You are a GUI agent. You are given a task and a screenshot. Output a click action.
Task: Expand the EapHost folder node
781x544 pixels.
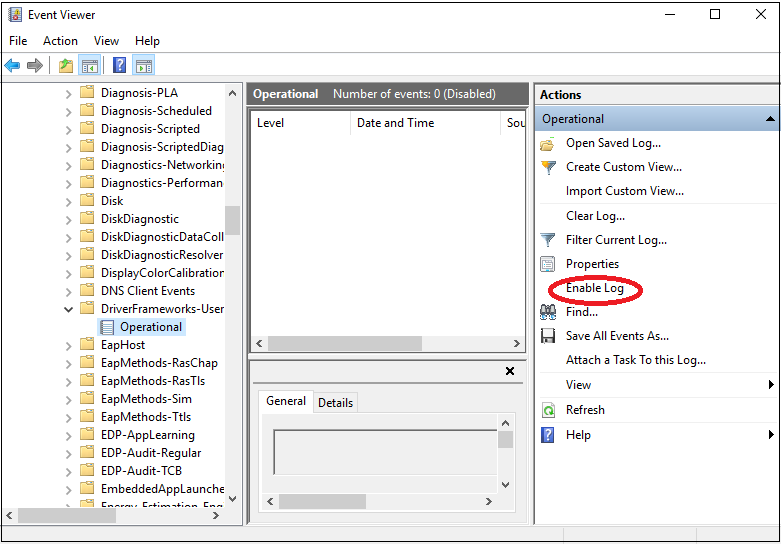(69, 345)
